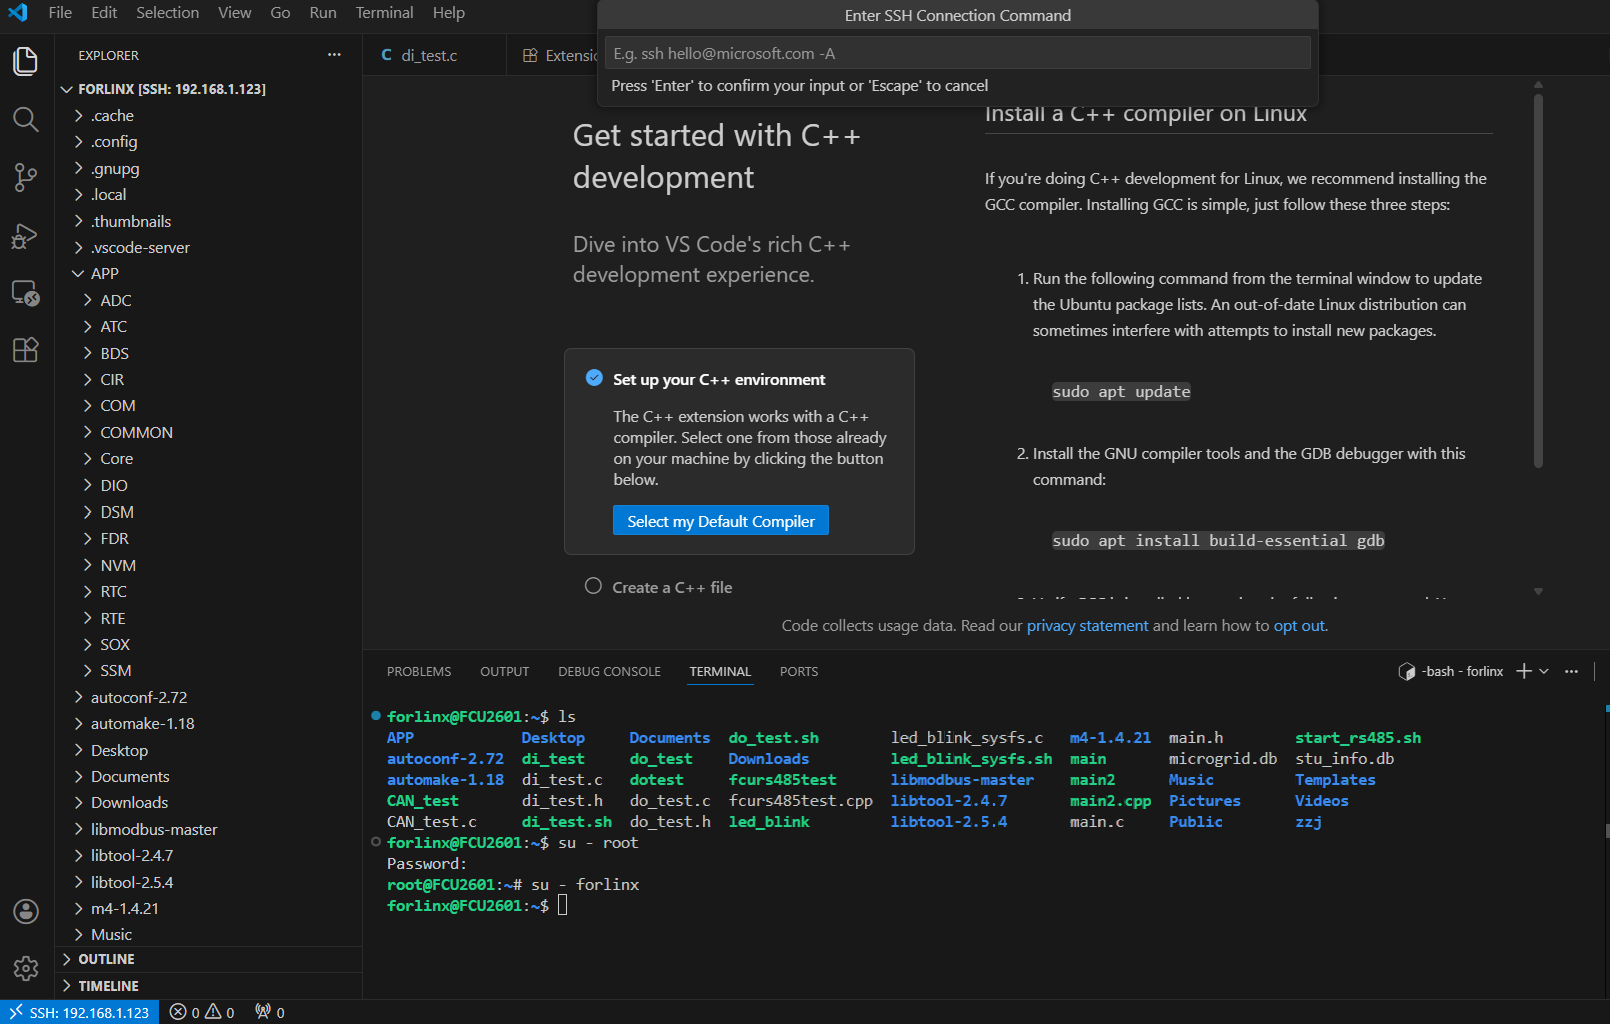Open the Source Control view icon
The width and height of the screenshot is (1610, 1024).
(26, 178)
